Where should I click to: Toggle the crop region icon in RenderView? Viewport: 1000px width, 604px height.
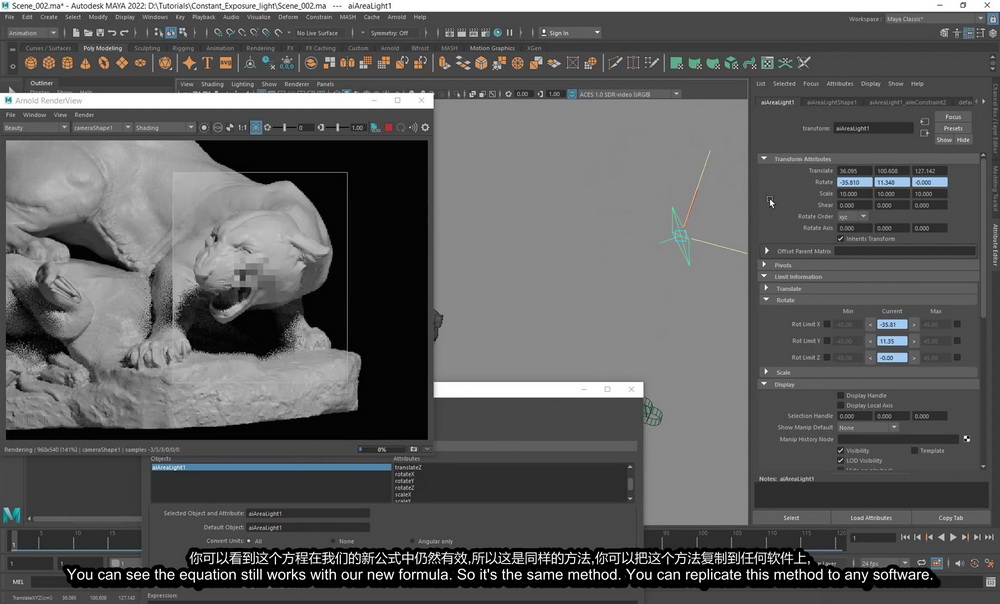(256, 128)
